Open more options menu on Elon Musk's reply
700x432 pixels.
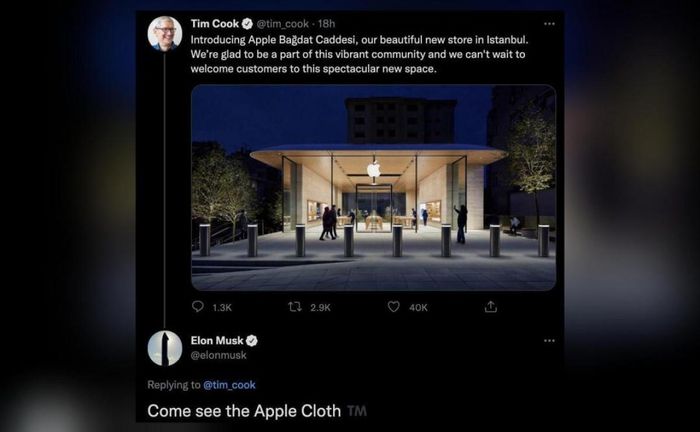[x=549, y=340]
